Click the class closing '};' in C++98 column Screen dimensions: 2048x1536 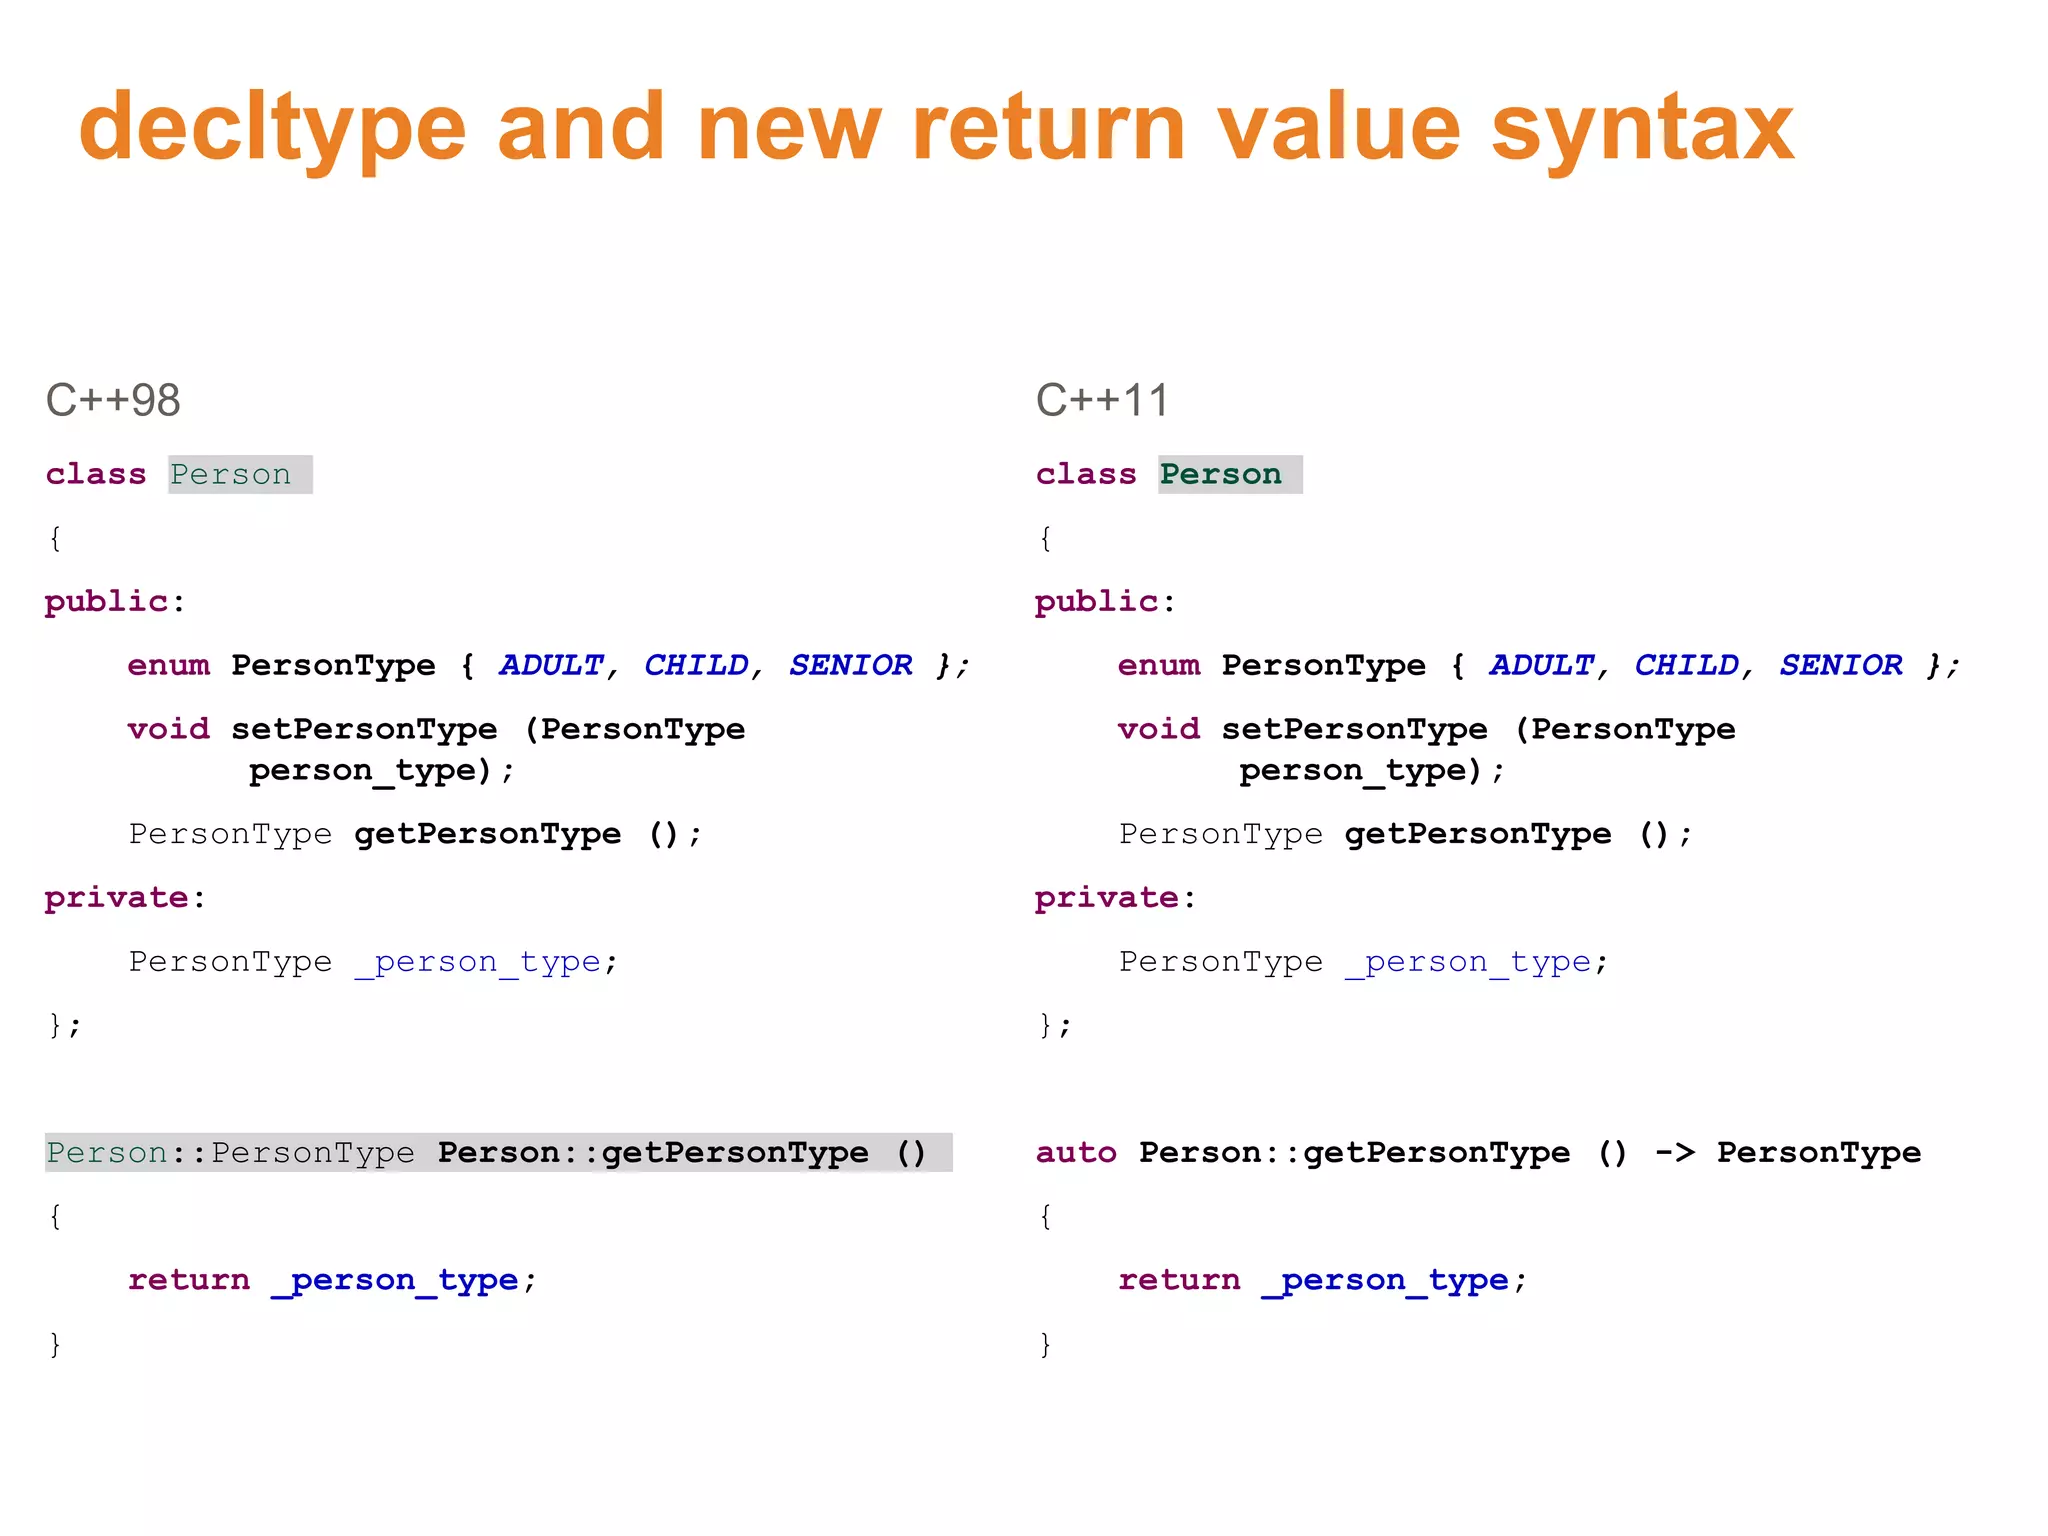point(65,1025)
